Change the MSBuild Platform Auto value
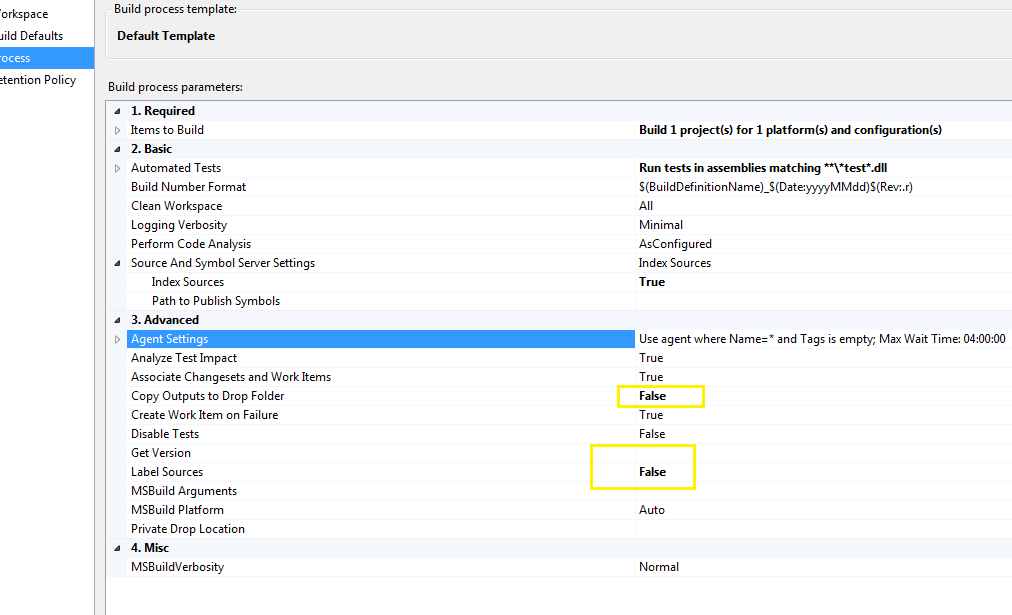Screen dimensions: 1012x615 pyautogui.click(x=652, y=510)
